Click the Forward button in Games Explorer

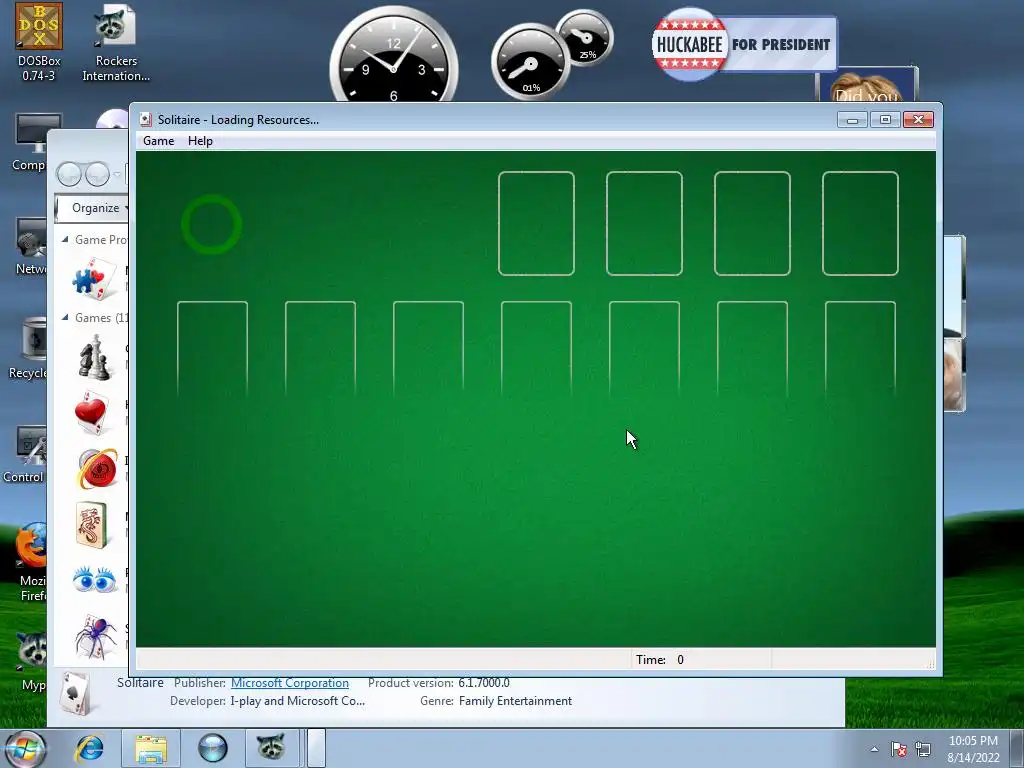click(x=97, y=174)
